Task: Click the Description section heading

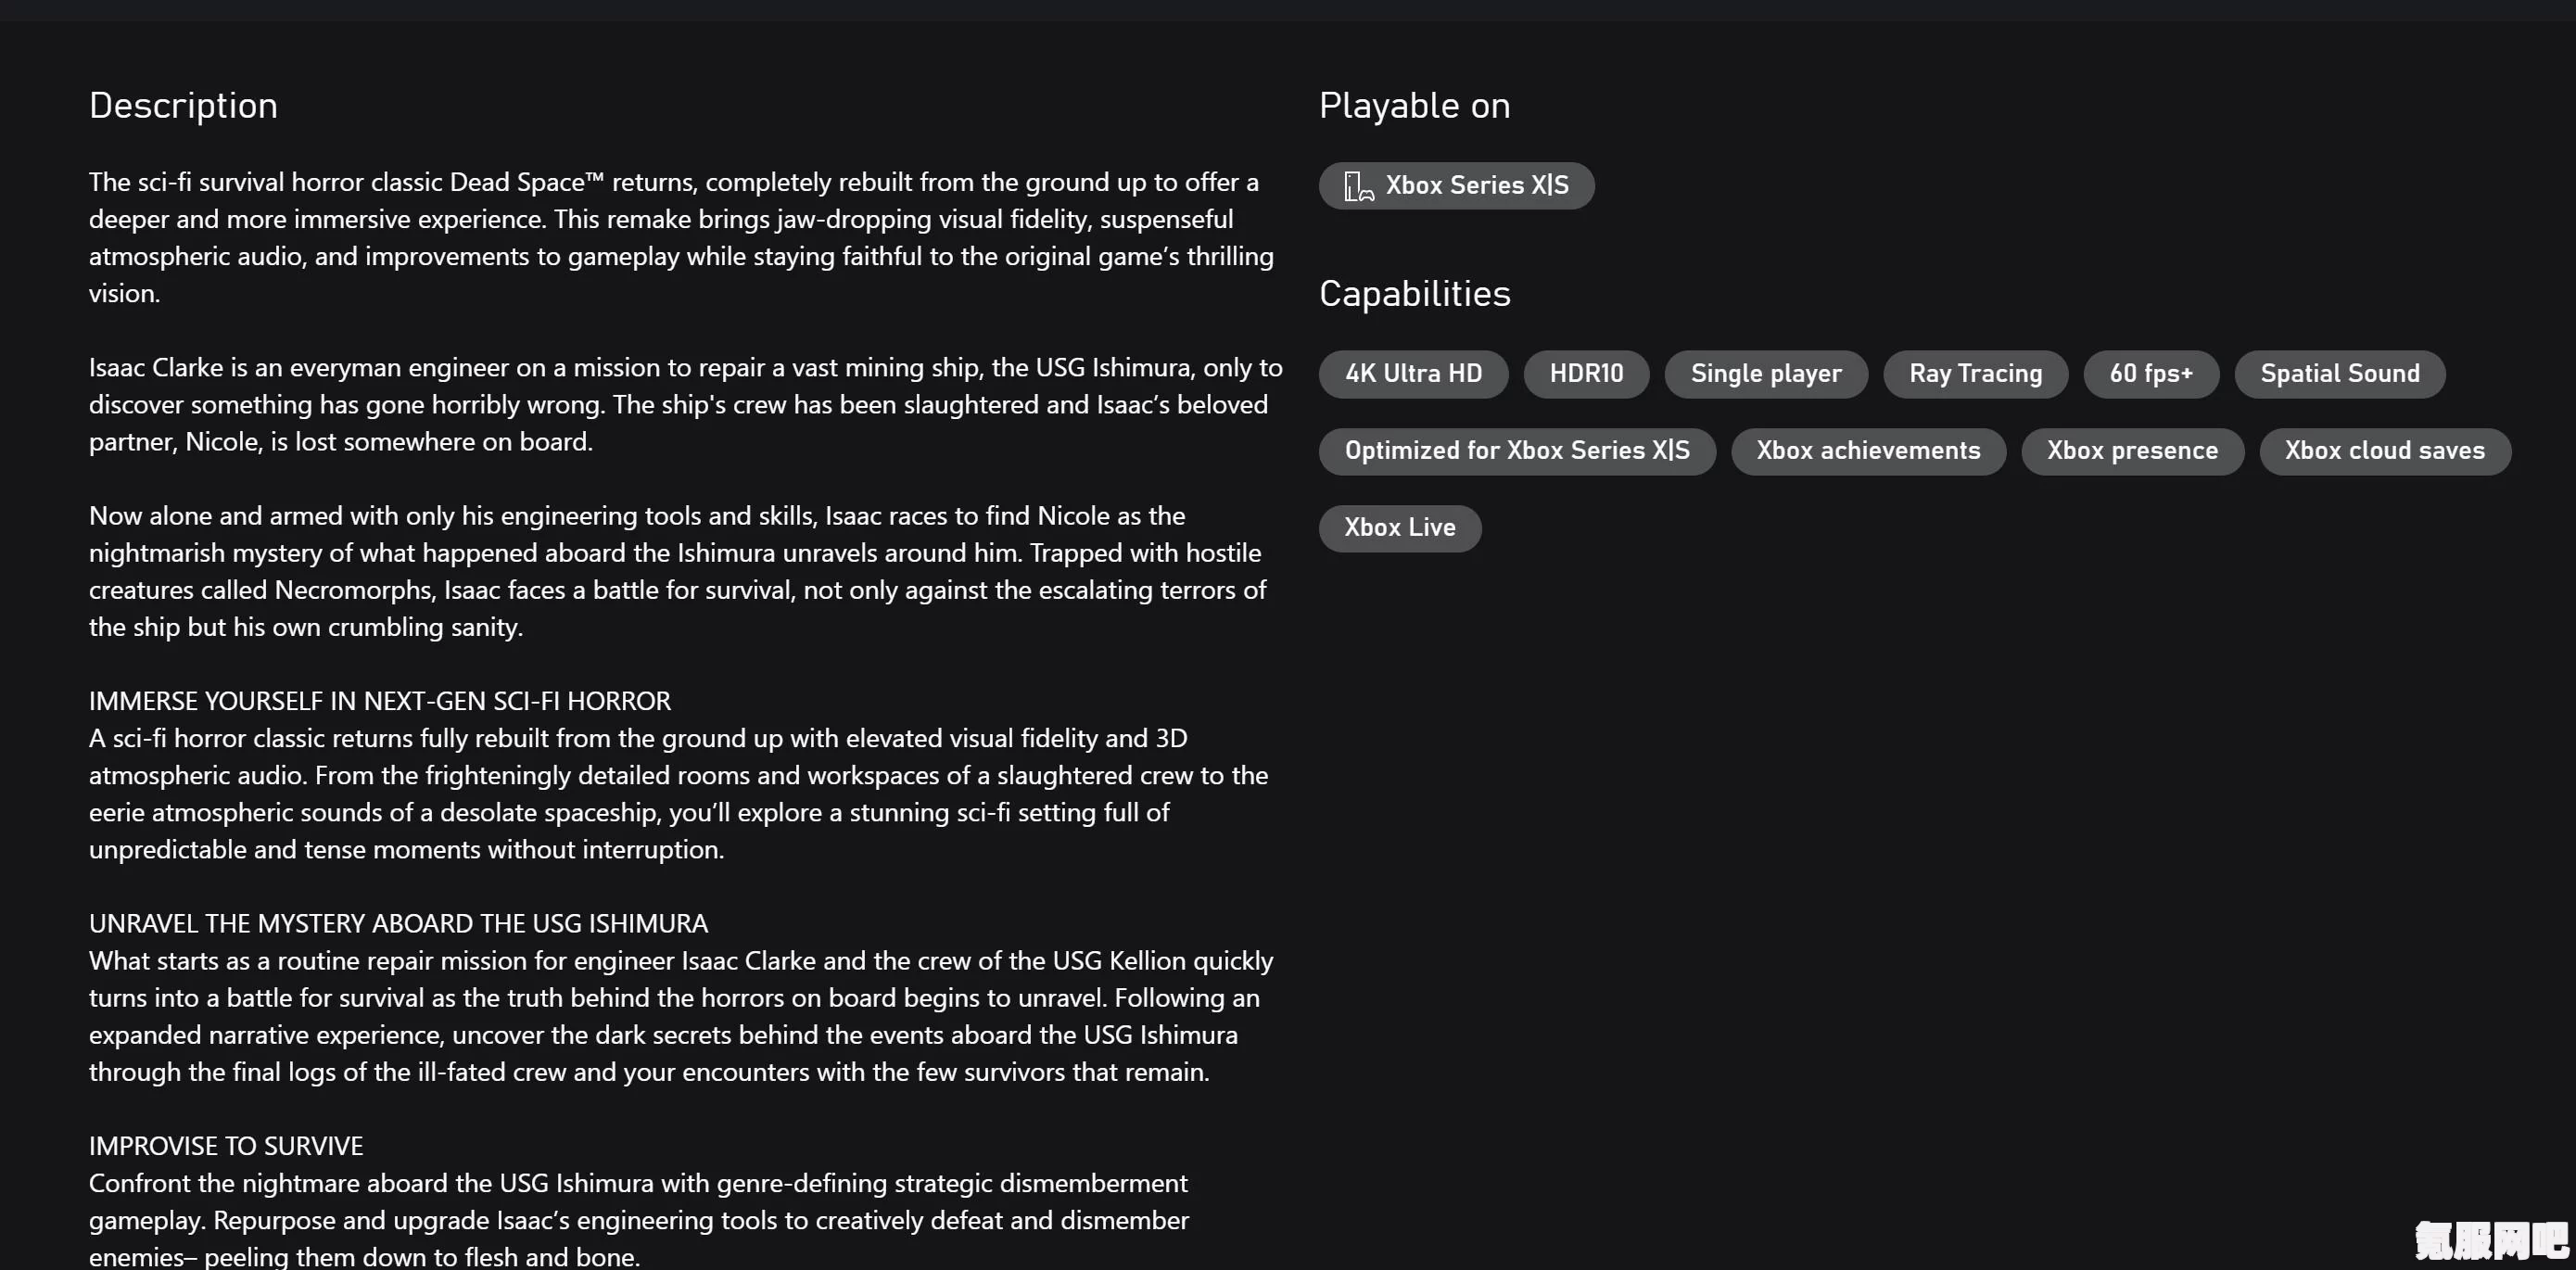Action: (x=183, y=106)
